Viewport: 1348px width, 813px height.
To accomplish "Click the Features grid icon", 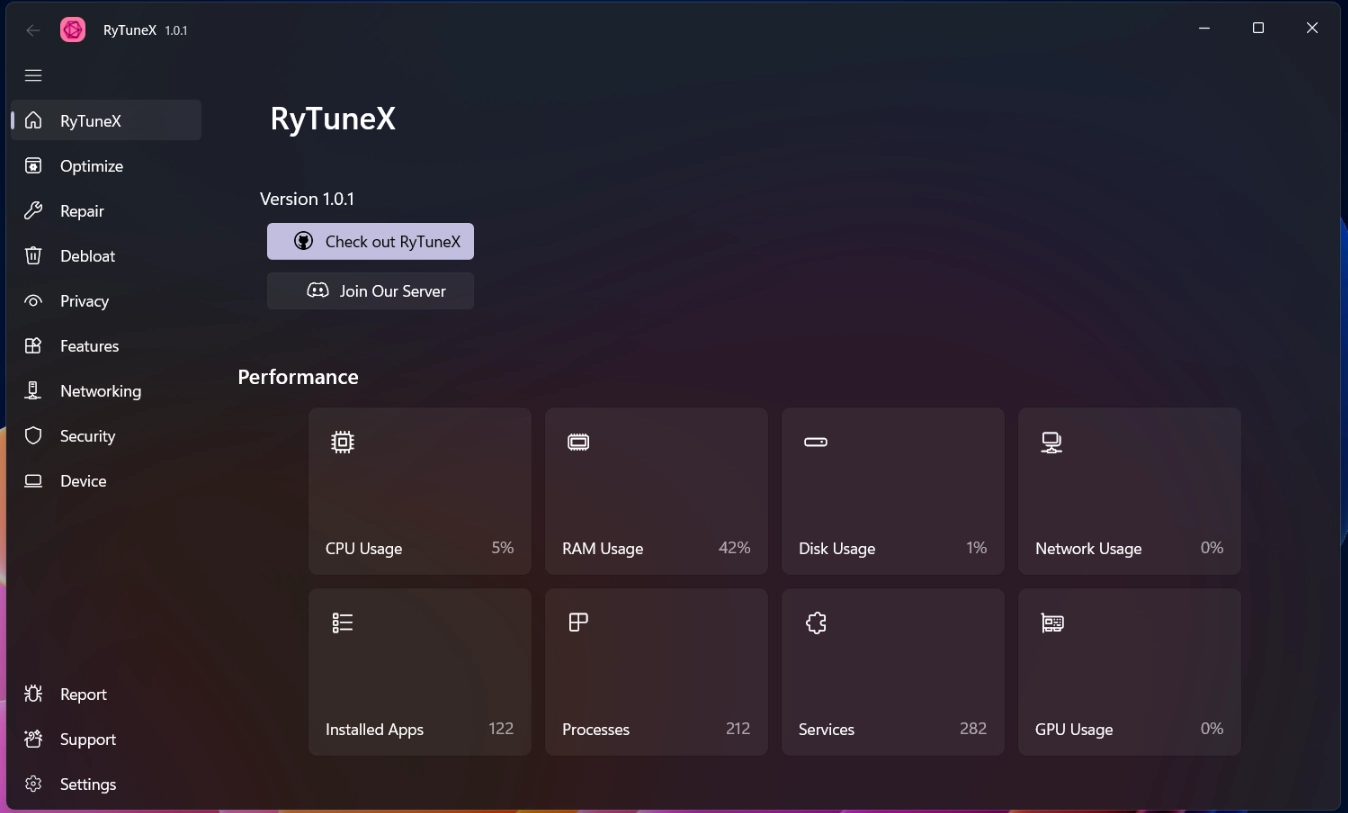I will pyautogui.click(x=33, y=346).
